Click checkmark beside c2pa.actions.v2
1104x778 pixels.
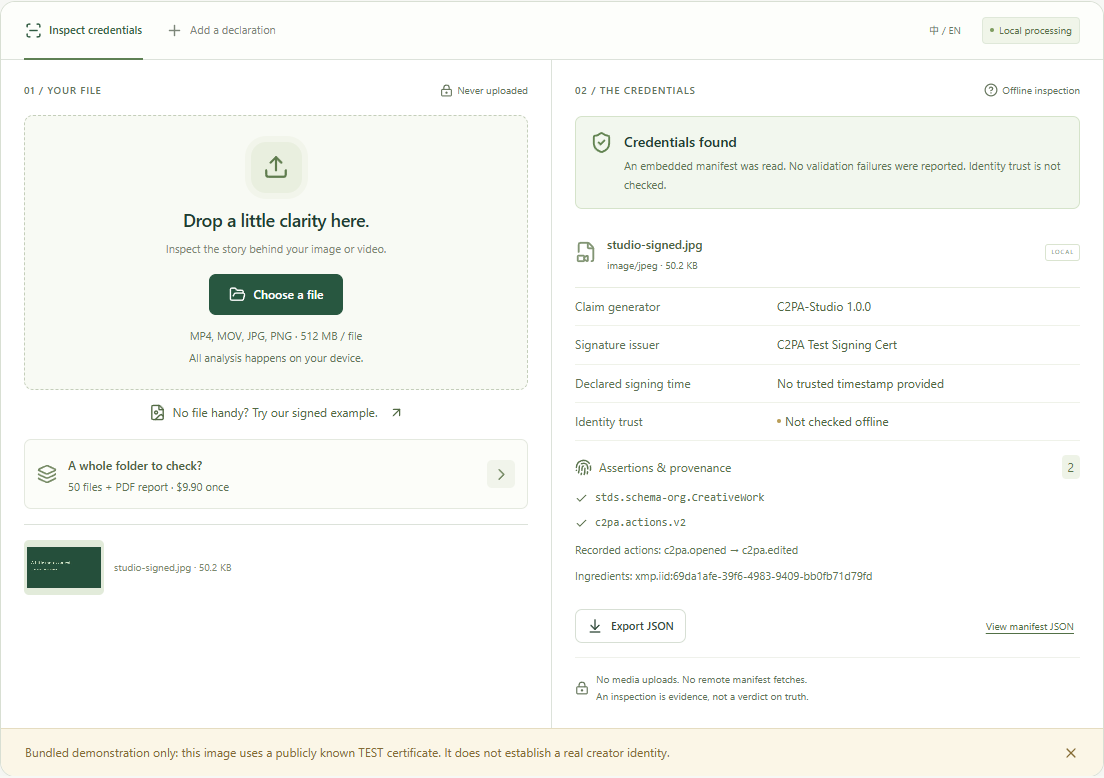pyautogui.click(x=582, y=523)
